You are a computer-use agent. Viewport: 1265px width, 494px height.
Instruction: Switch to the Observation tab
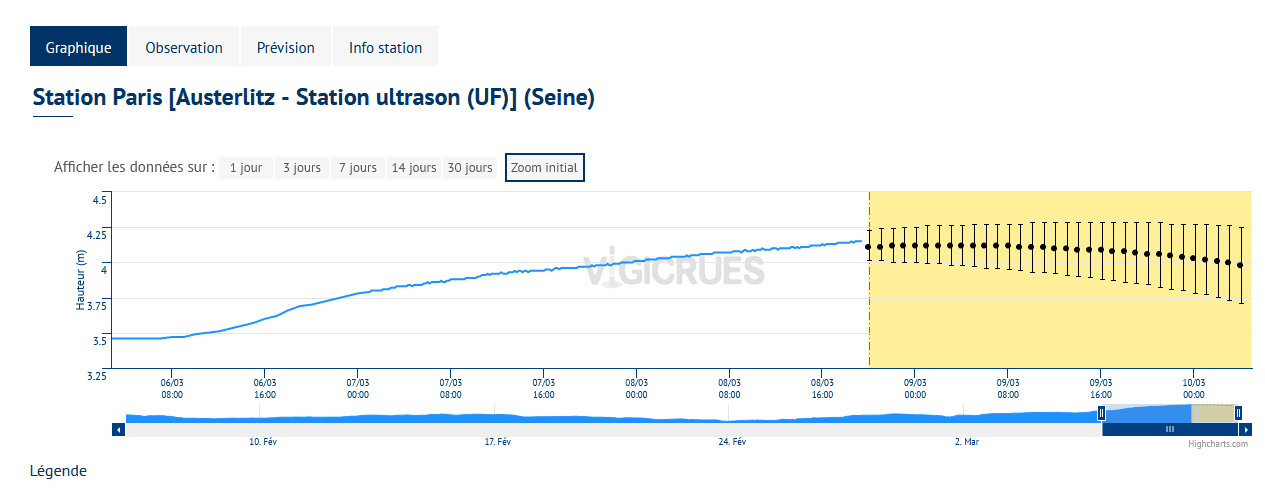click(184, 47)
